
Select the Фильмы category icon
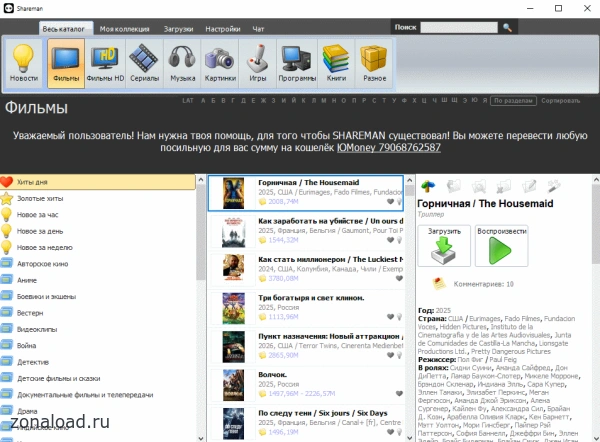pyautogui.click(x=66, y=64)
